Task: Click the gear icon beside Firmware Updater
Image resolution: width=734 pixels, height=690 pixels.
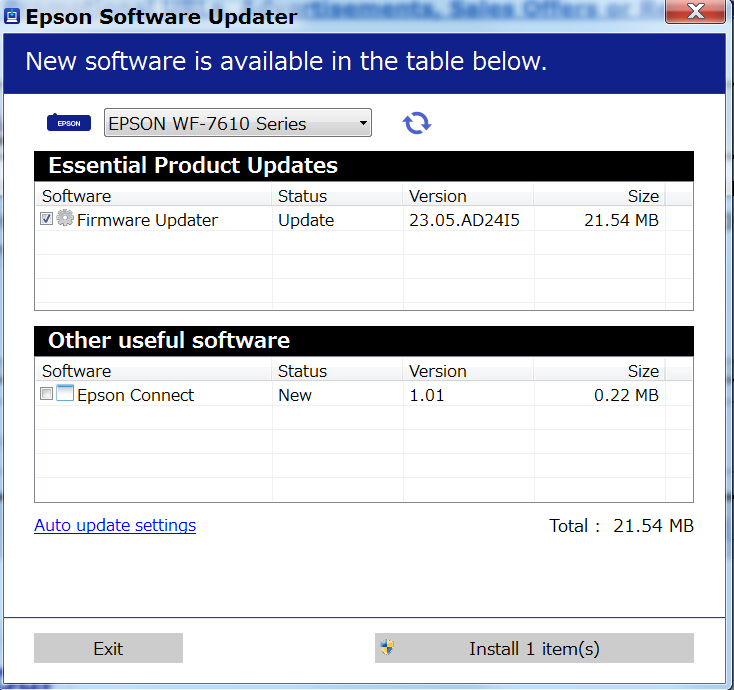Action: pyautogui.click(x=65, y=218)
